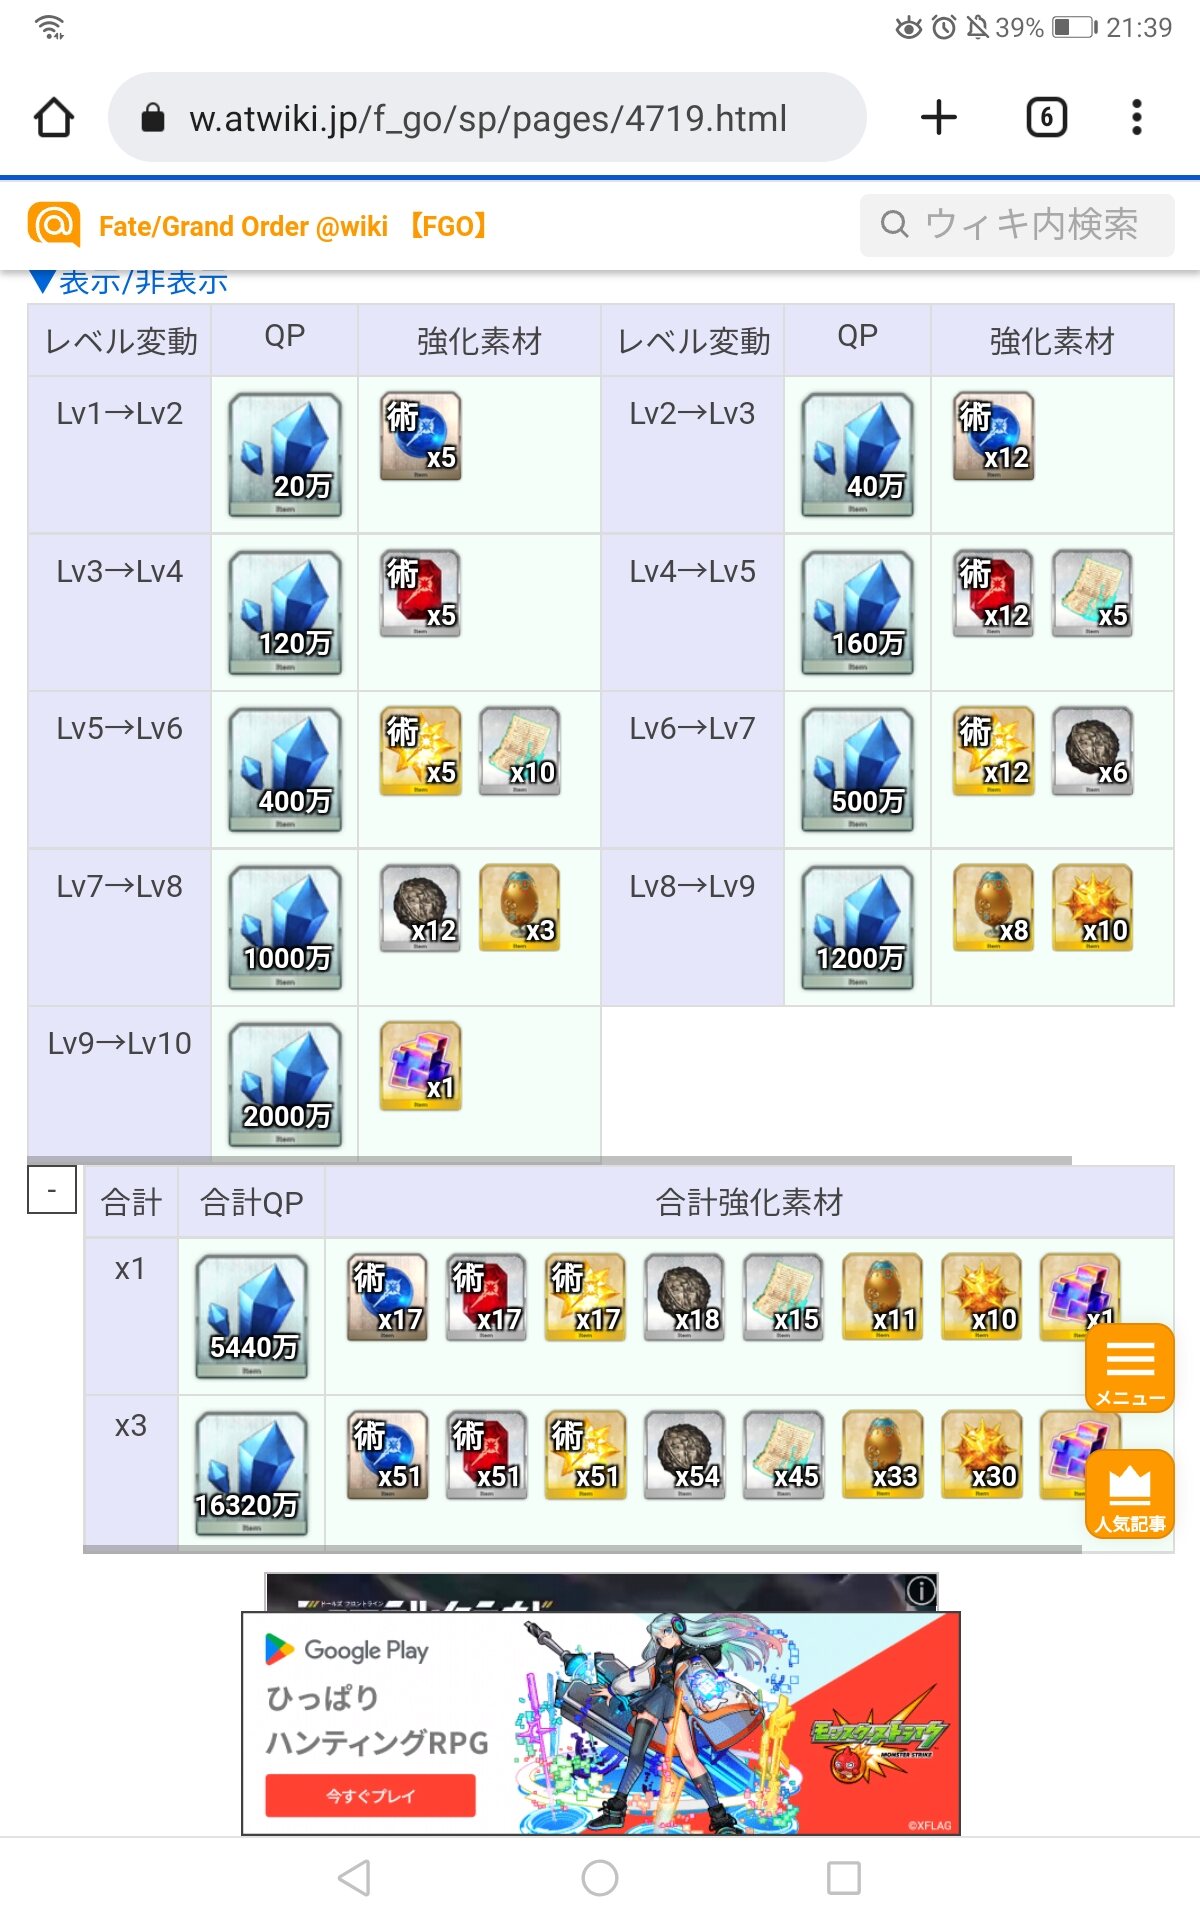Screen dimensions: 1200x1920
Task: Open the browser three-dot overflow menu
Action: coord(1136,118)
